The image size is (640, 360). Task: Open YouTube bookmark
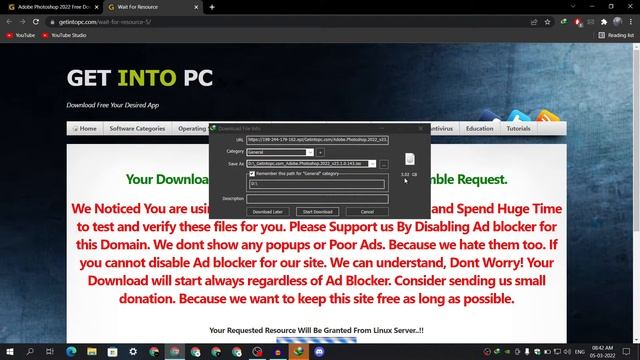point(20,36)
